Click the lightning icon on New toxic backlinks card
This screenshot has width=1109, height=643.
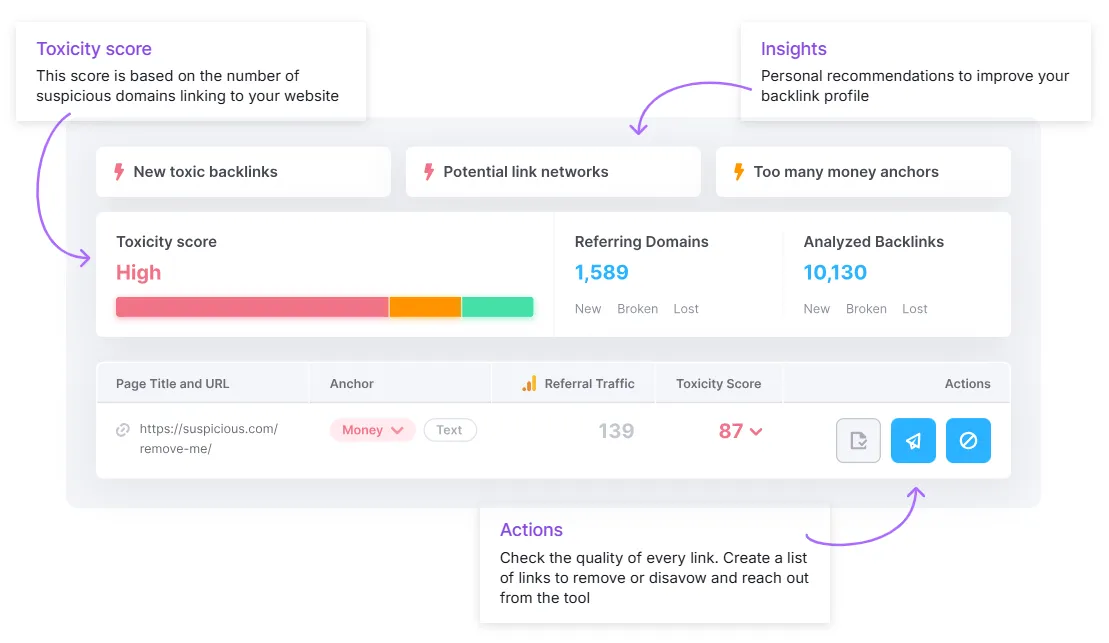point(120,171)
